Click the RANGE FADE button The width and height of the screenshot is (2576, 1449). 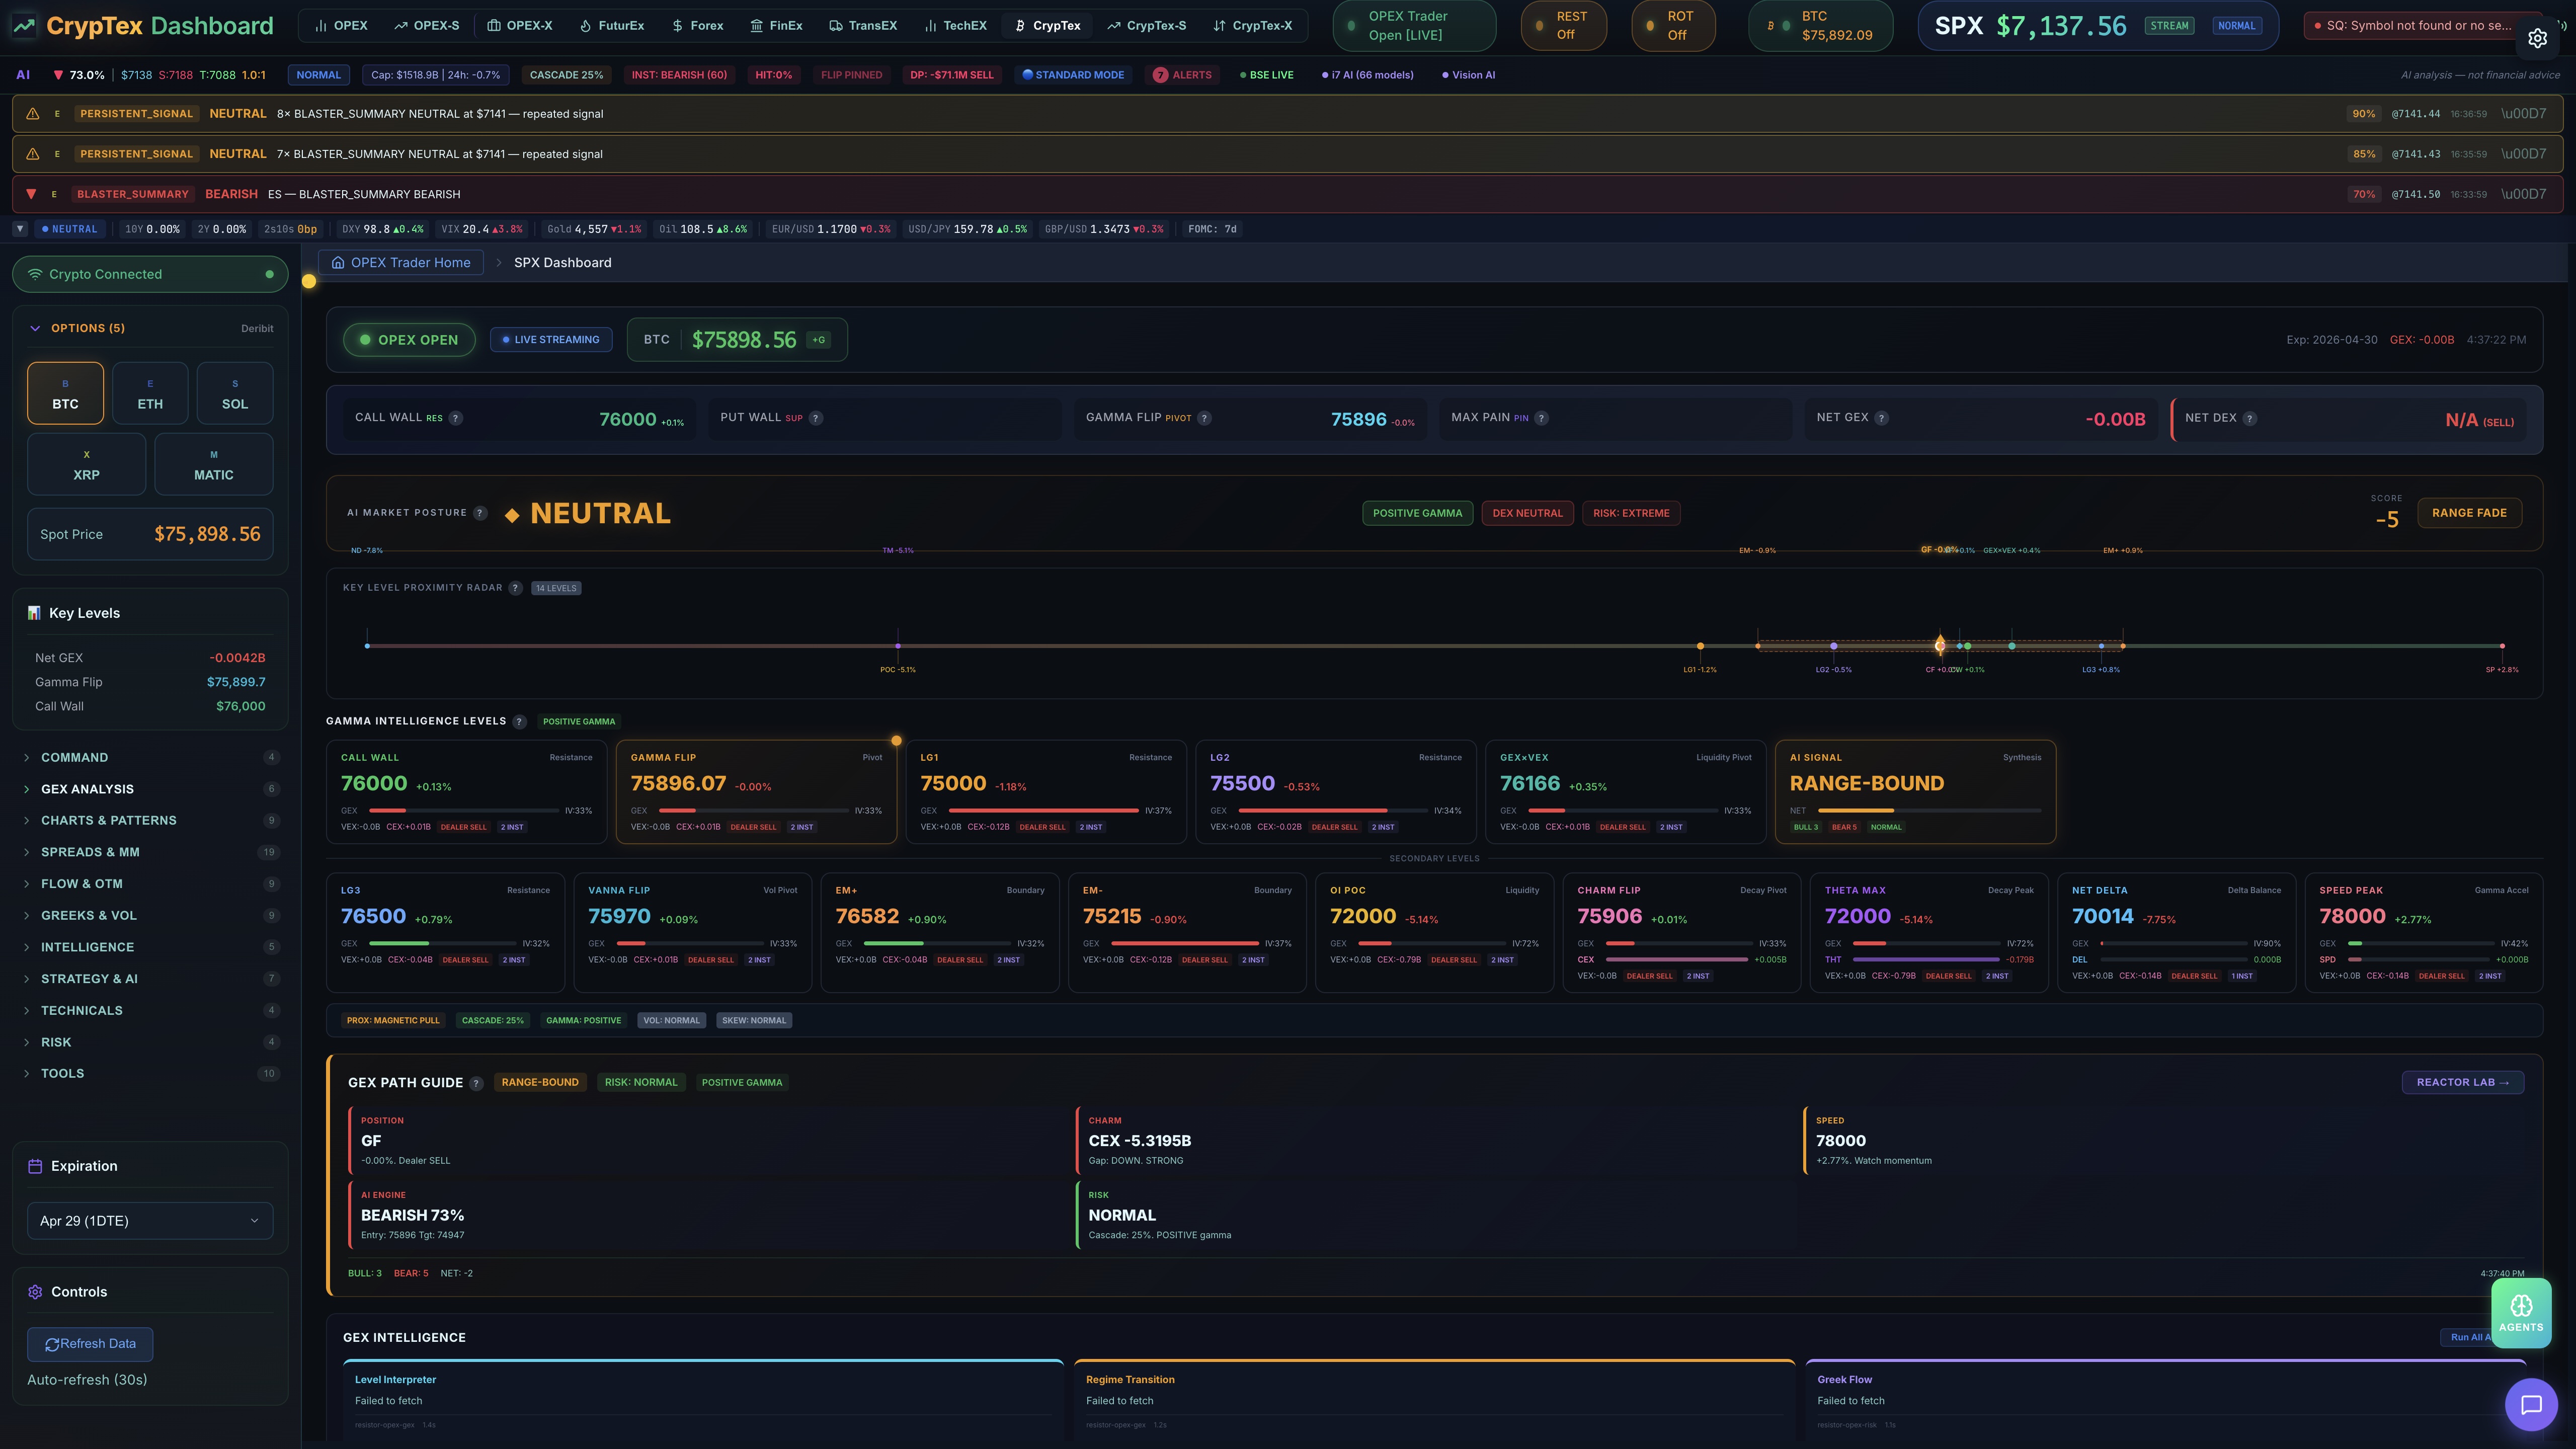(2469, 513)
